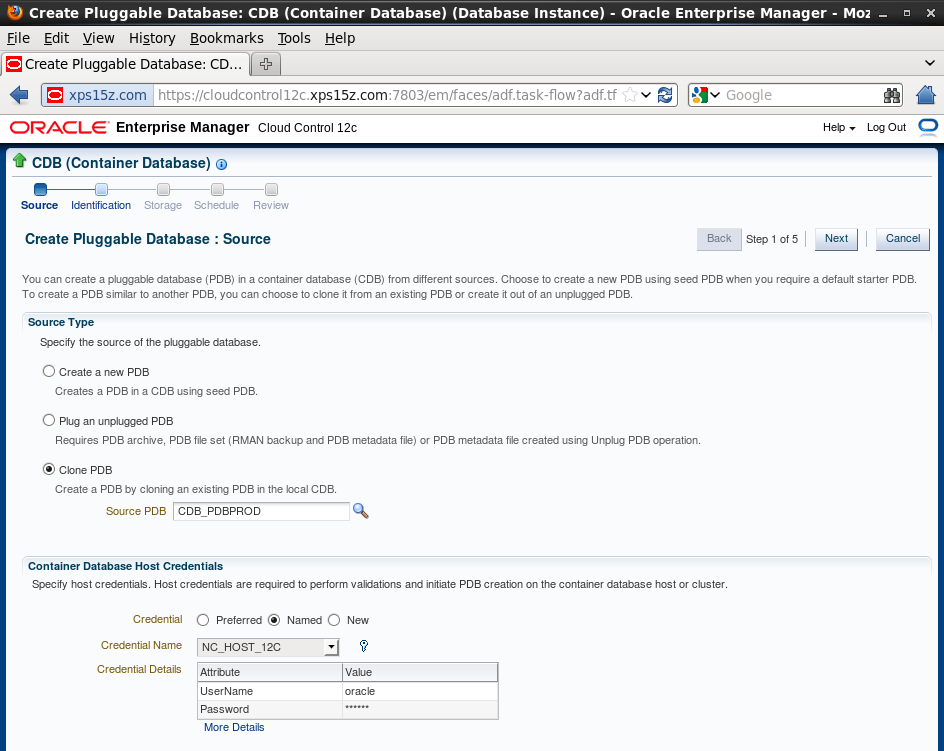Click the Value column header
Viewport: 944px width, 751px height.
click(x=420, y=672)
